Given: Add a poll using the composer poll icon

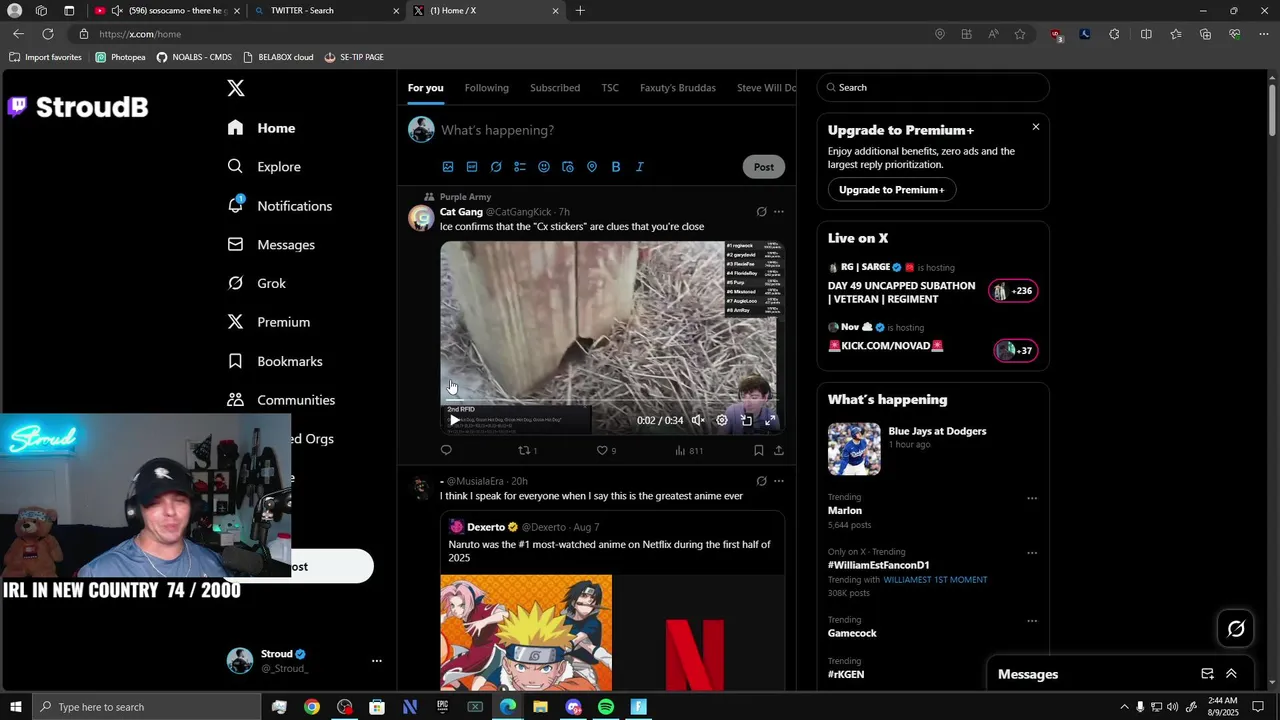Looking at the screenshot, I should click(x=520, y=167).
